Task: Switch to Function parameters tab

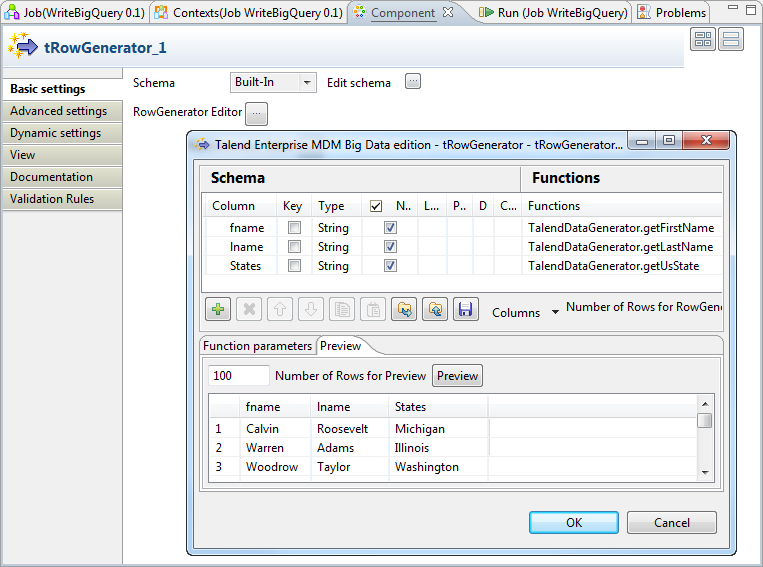Action: (x=257, y=346)
